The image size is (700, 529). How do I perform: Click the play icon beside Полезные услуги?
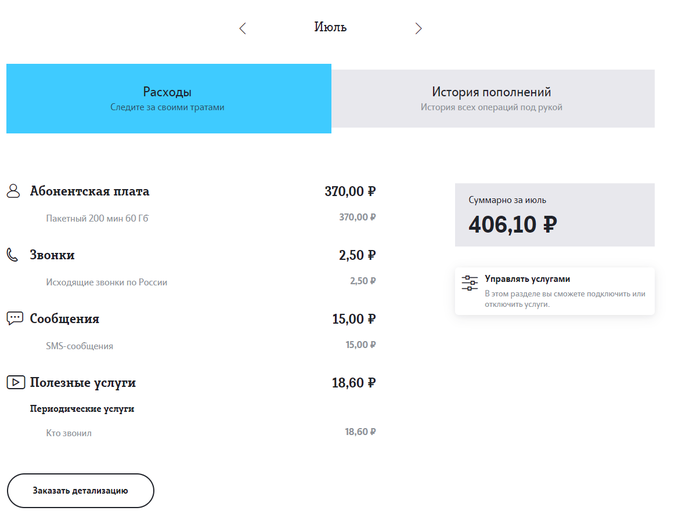(x=15, y=382)
